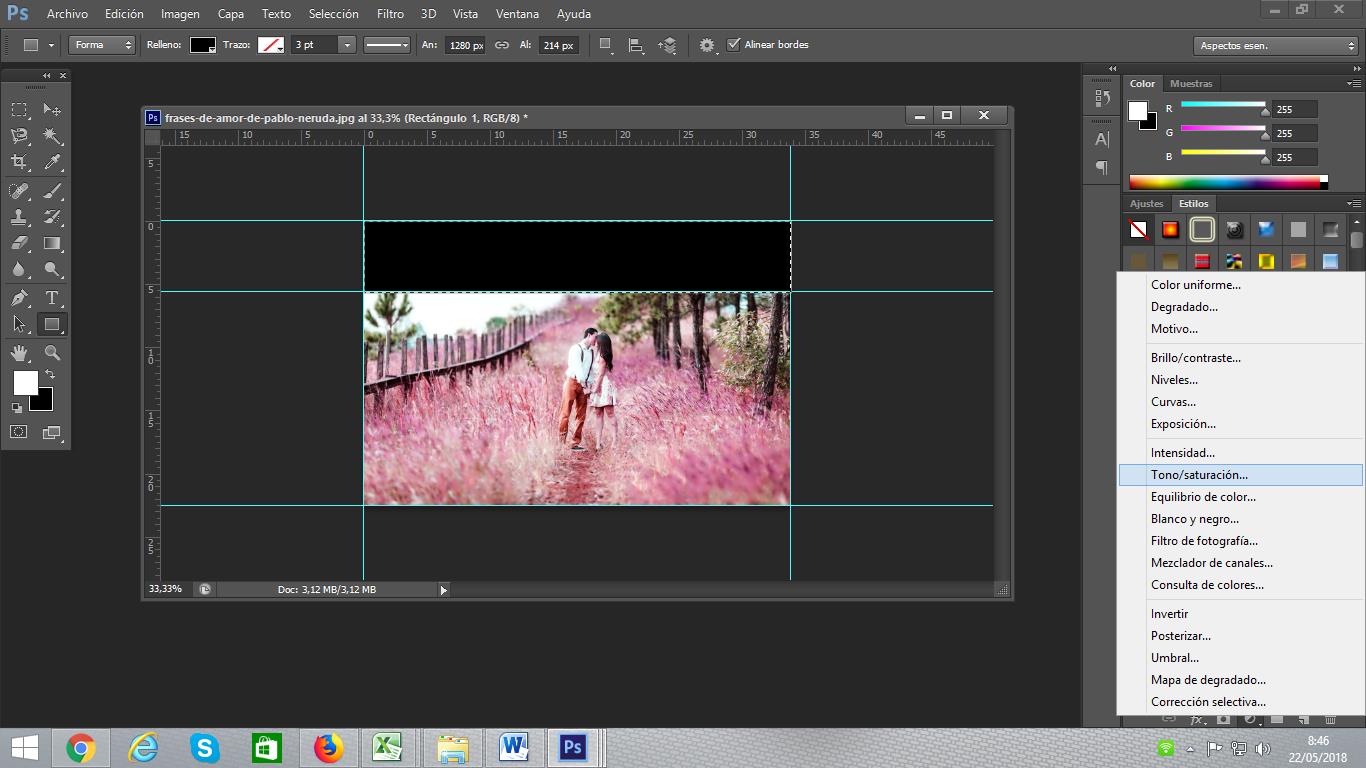Open the Forma mode dropdown
The image size is (1366, 768).
(x=102, y=45)
